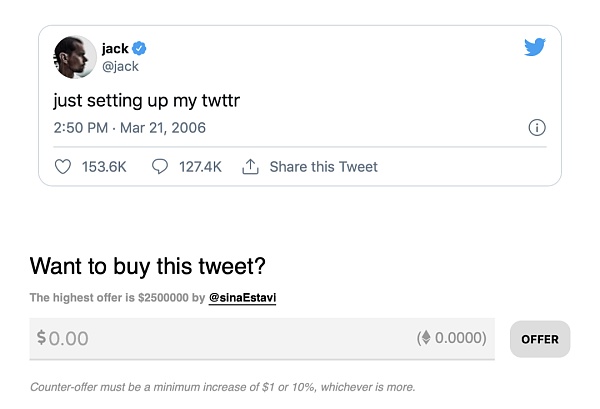Click the Ethereum diamond symbol
The image size is (600, 409).
coord(424,338)
